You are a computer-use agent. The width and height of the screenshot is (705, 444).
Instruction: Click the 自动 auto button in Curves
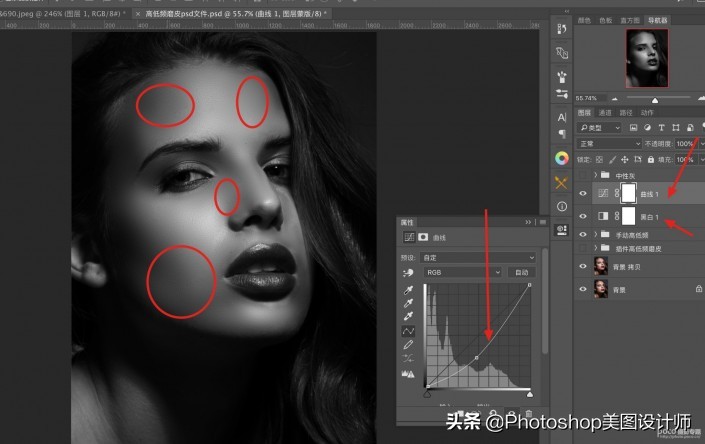point(521,272)
